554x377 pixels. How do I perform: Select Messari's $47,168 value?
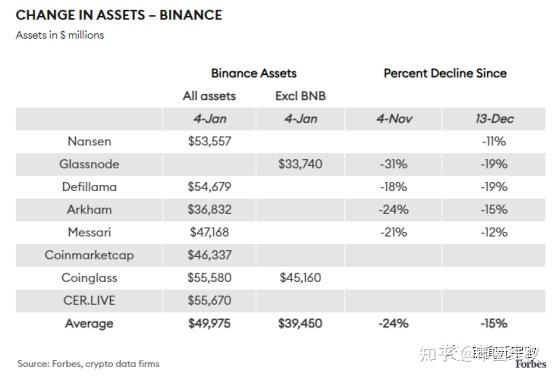tap(210, 232)
